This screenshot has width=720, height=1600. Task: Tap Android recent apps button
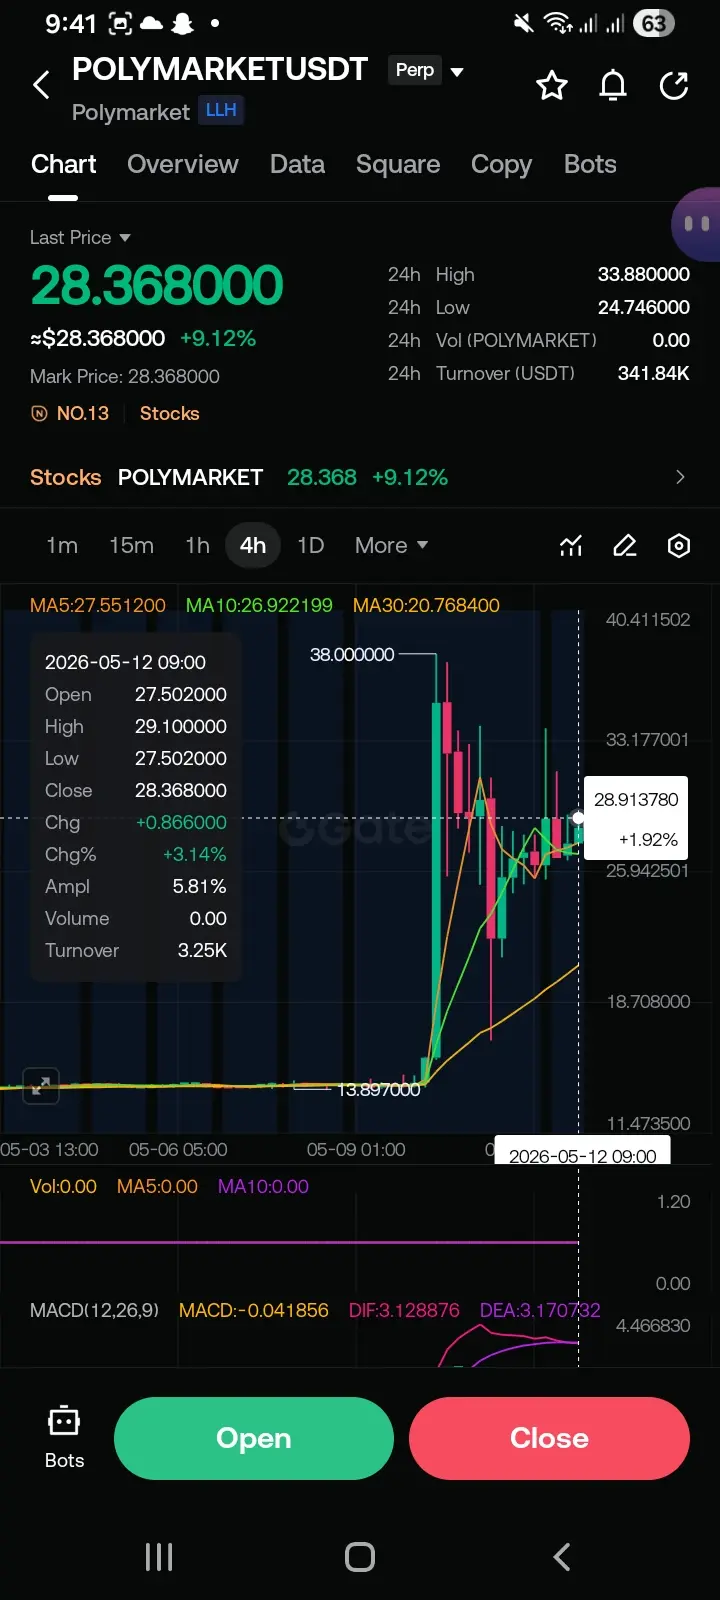point(159,1556)
